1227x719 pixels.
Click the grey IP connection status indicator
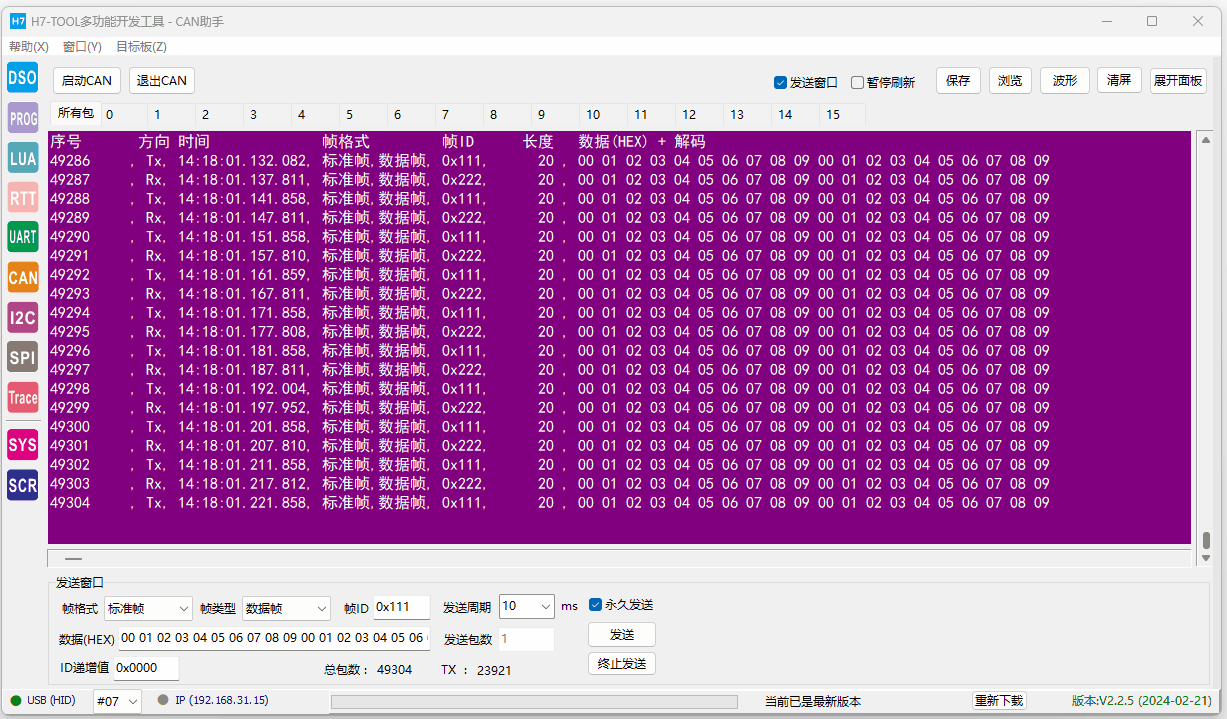[x=163, y=700]
